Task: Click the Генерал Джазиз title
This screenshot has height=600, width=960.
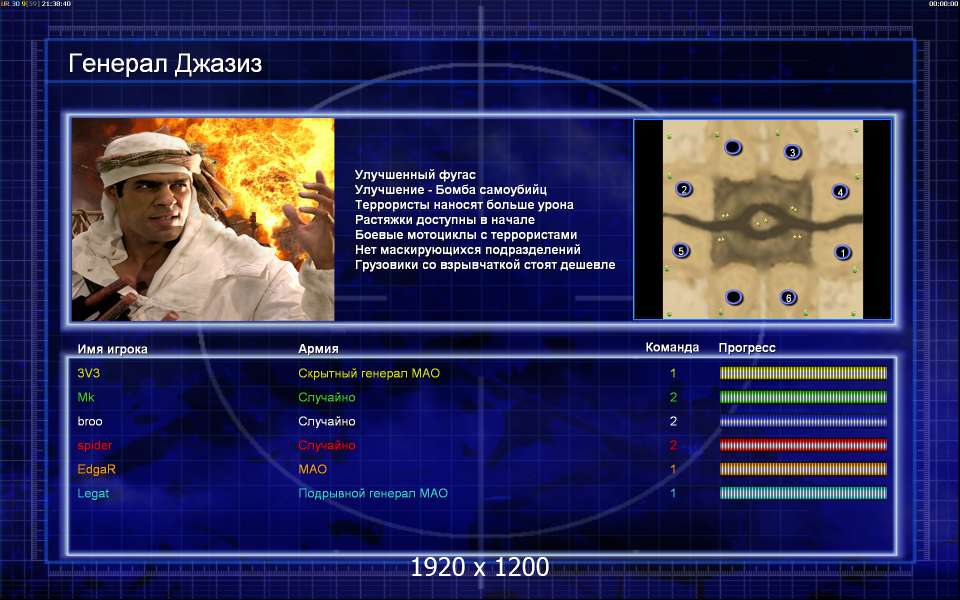Action: point(165,63)
